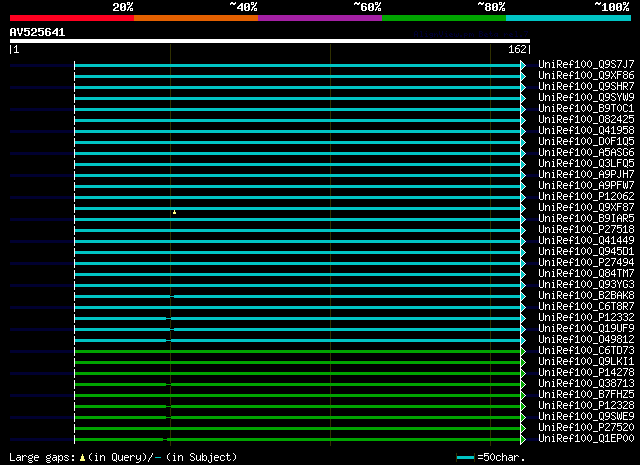Select the UniRef100_P14278 label
This screenshot has height=465, width=640.
(586, 373)
